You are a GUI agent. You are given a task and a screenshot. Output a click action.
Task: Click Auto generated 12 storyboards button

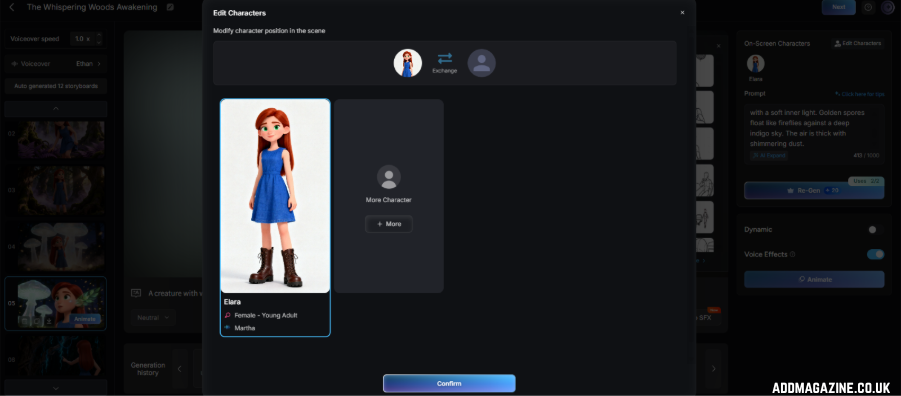click(x=56, y=86)
